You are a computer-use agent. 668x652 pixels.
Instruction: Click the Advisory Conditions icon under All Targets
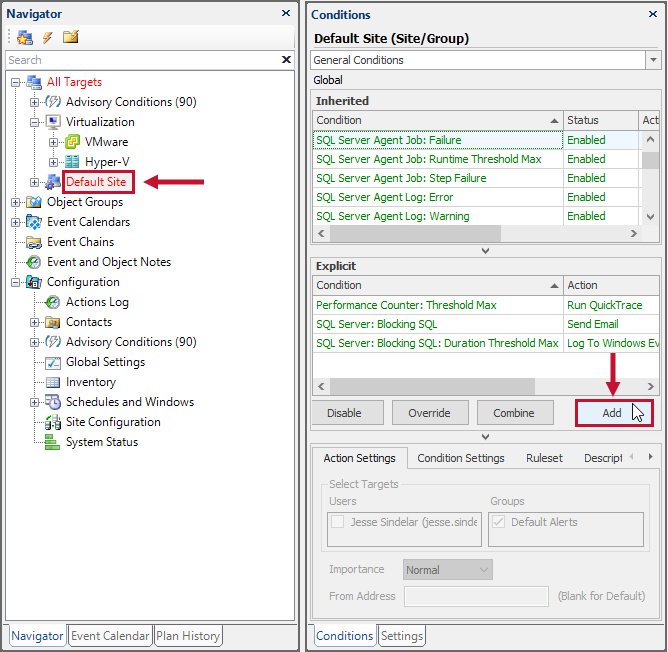pyautogui.click(x=53, y=102)
